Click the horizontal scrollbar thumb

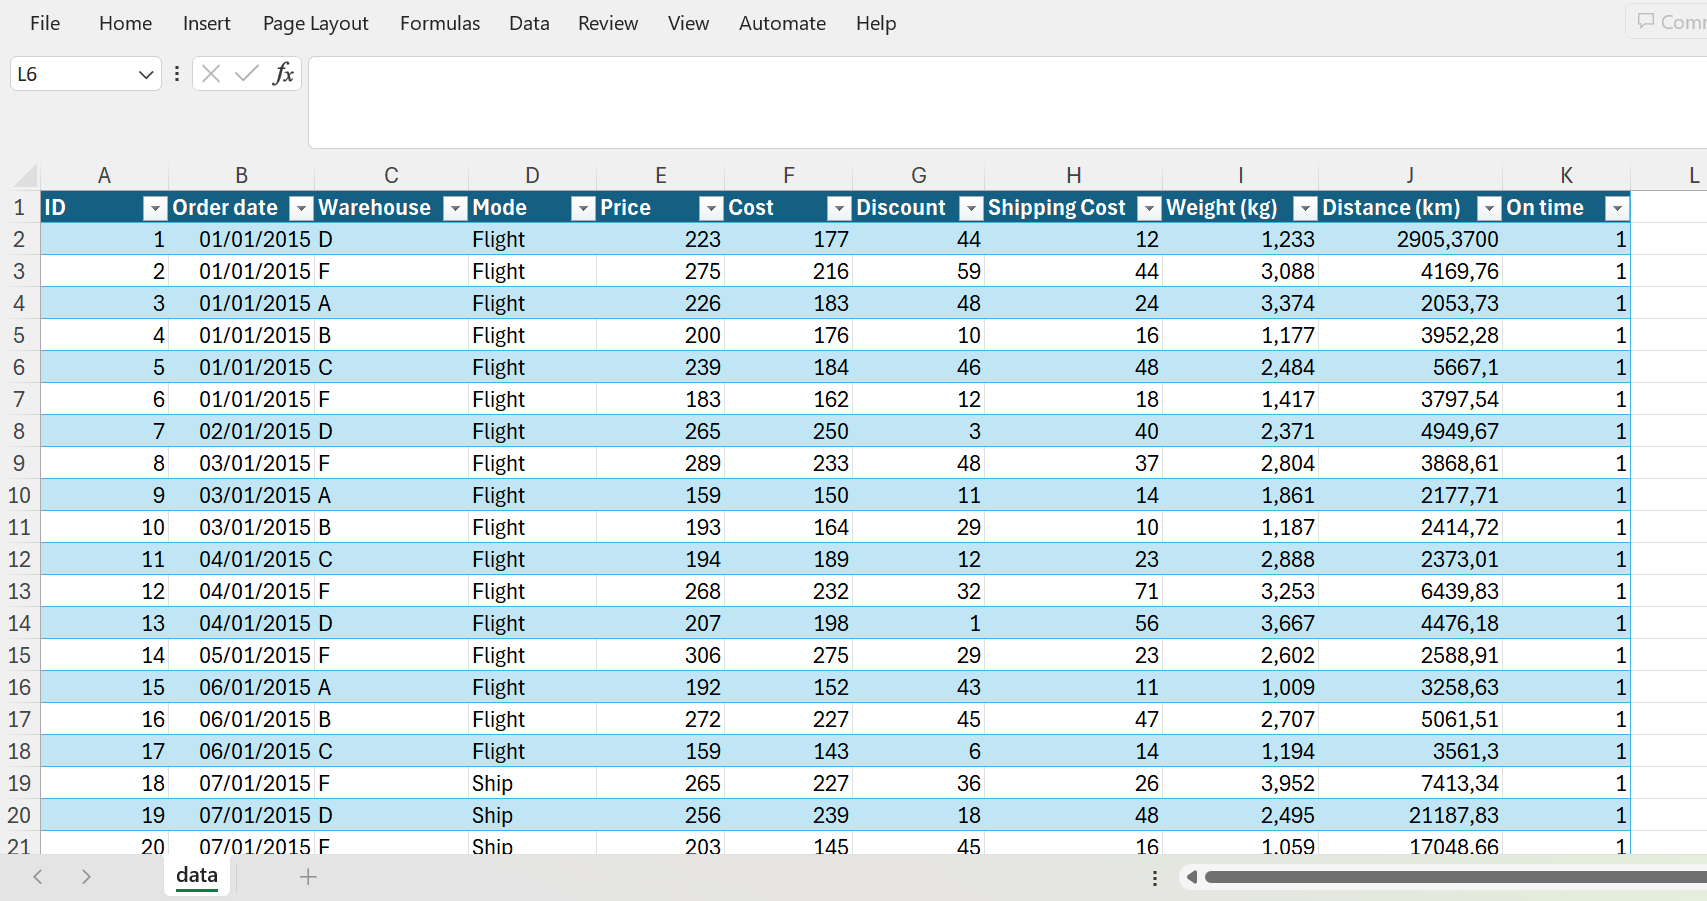click(1450, 877)
